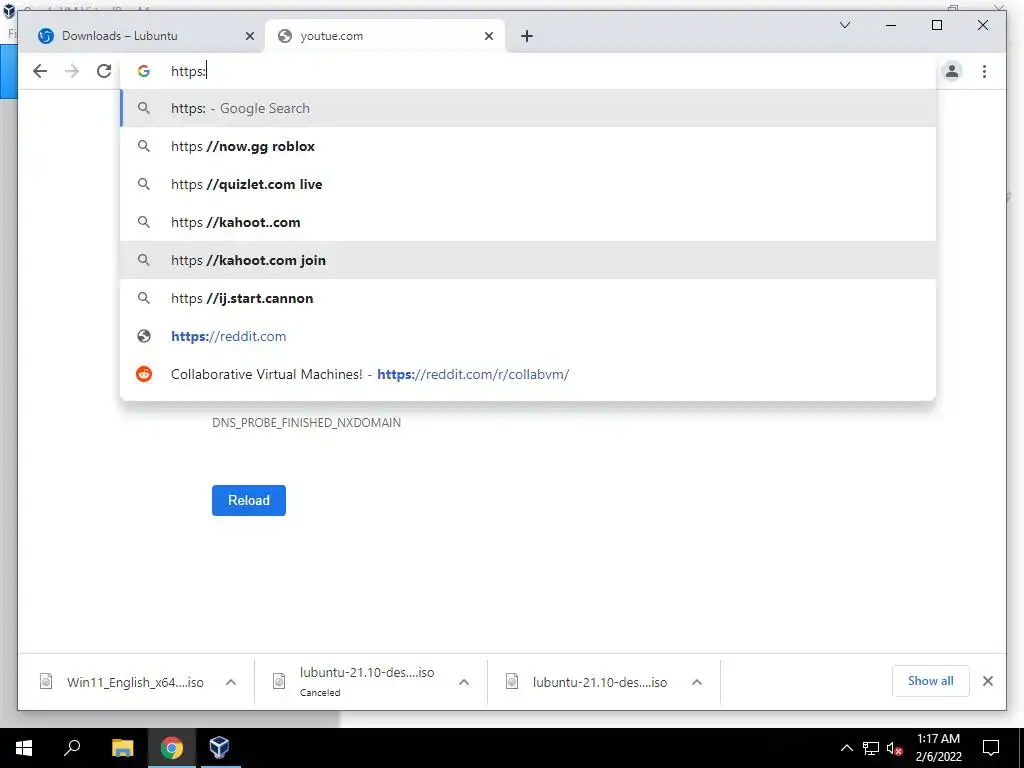Close the youtue.com tab
The image size is (1024, 768).
488,37
